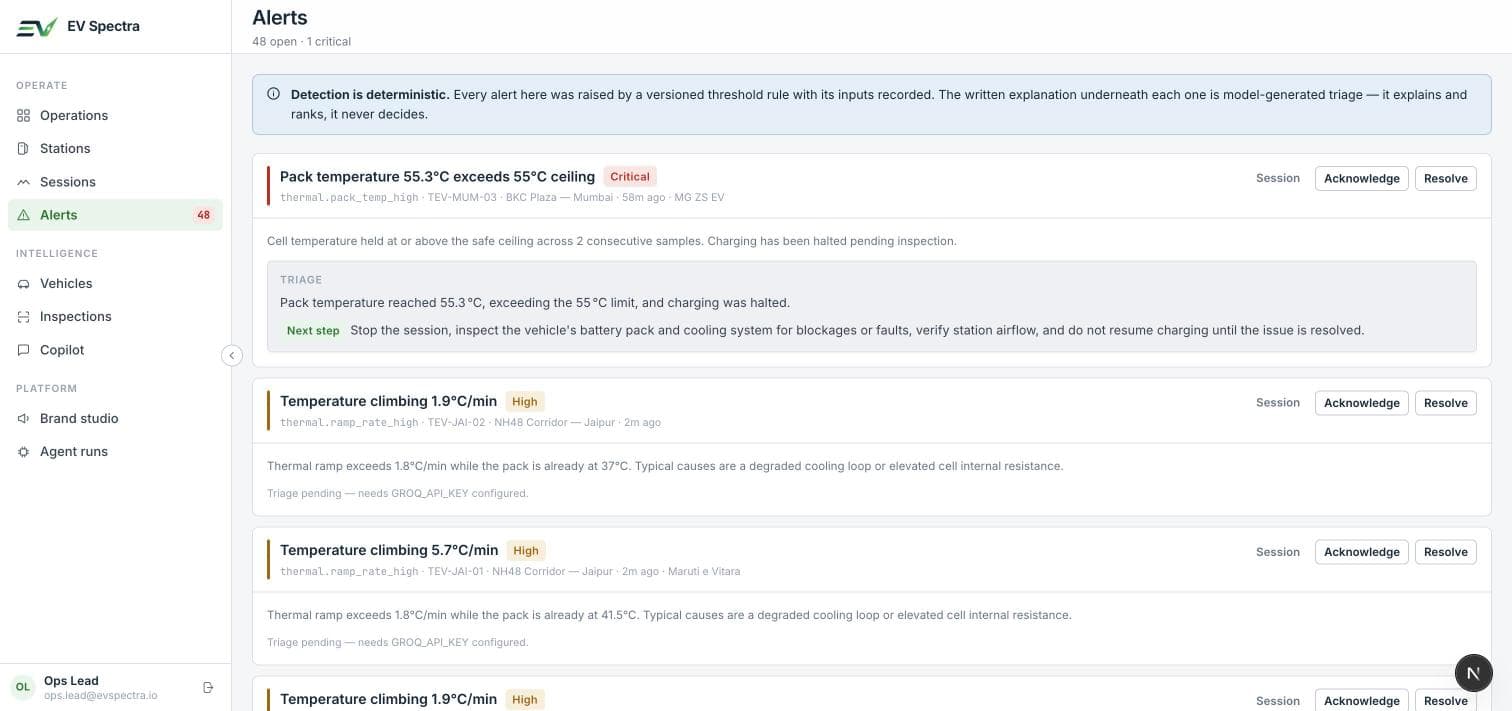Viewport: 1512px width, 711px height.
Task: Collapse the sidebar with the chevron button
Action: click(x=232, y=355)
